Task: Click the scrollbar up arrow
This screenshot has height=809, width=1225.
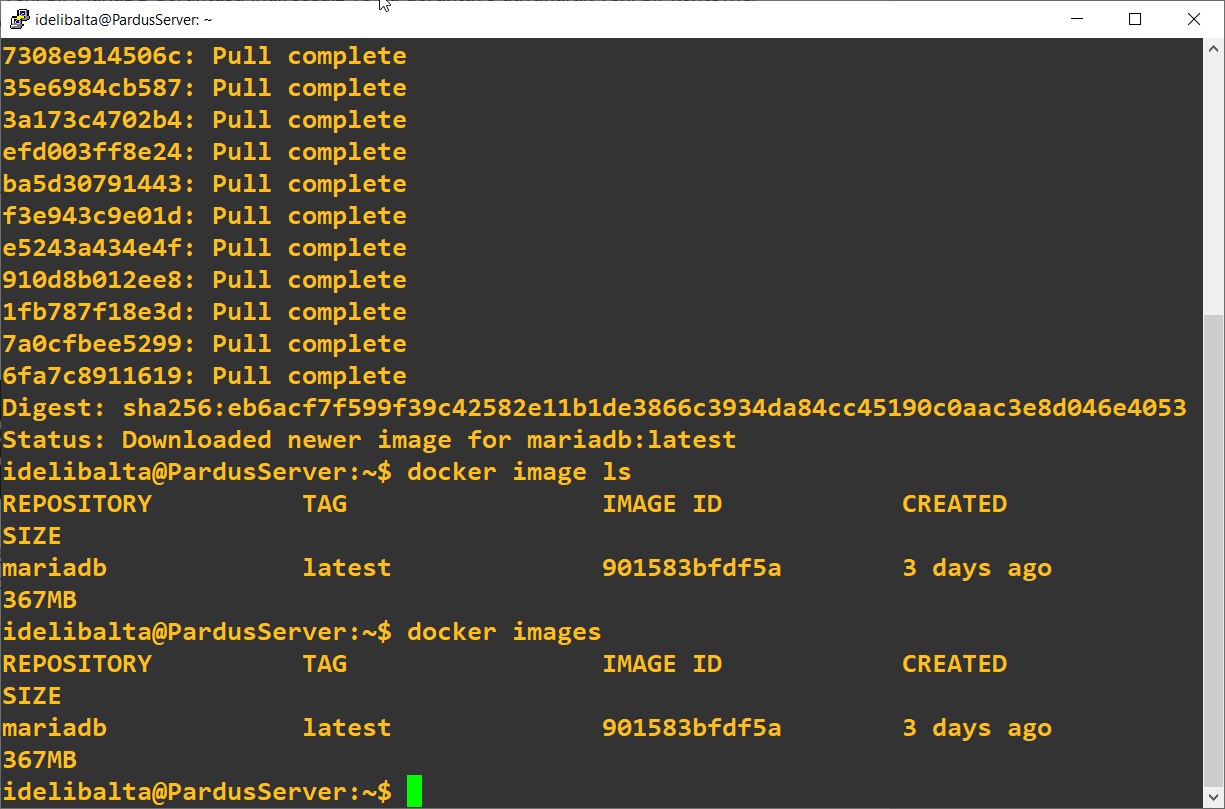Action: click(x=1213, y=50)
